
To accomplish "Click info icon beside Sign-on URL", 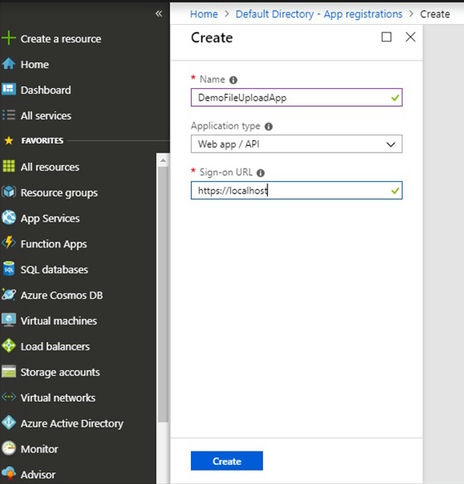I will (261, 173).
